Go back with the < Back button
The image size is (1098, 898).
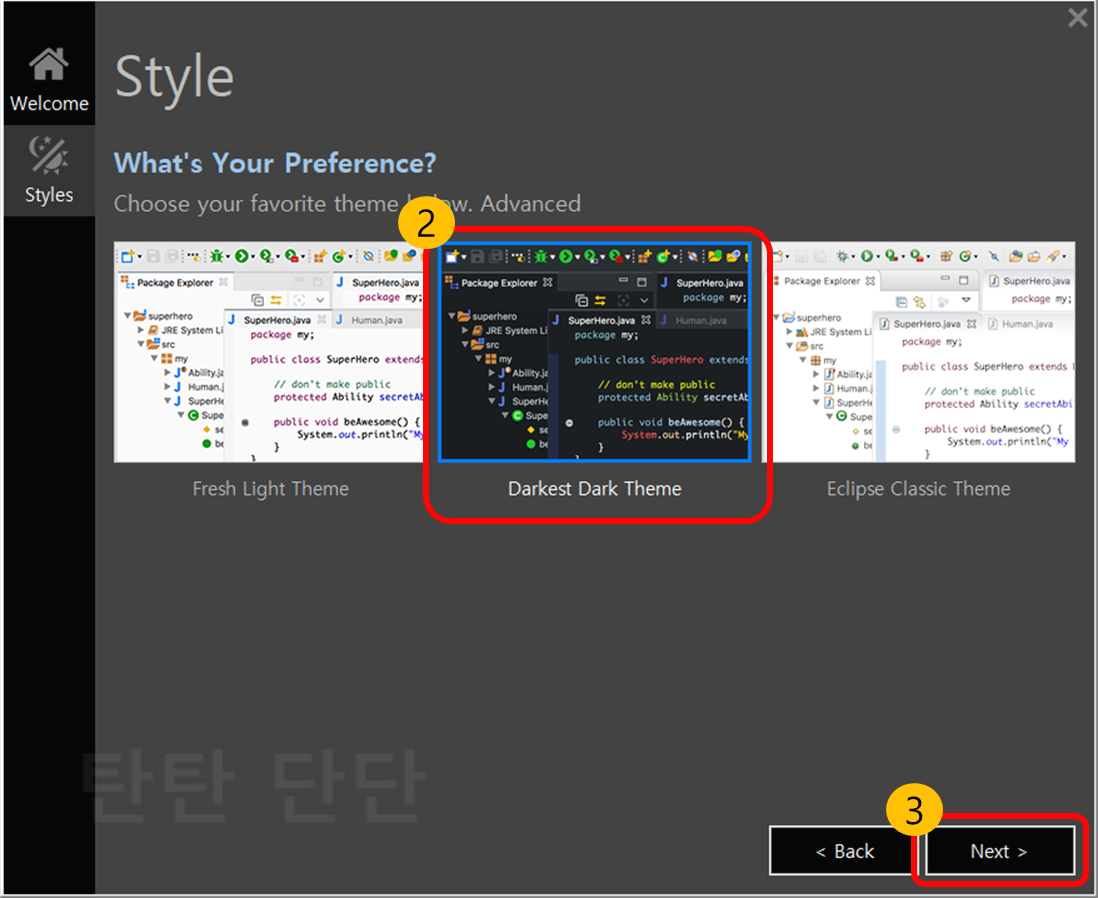coord(845,851)
